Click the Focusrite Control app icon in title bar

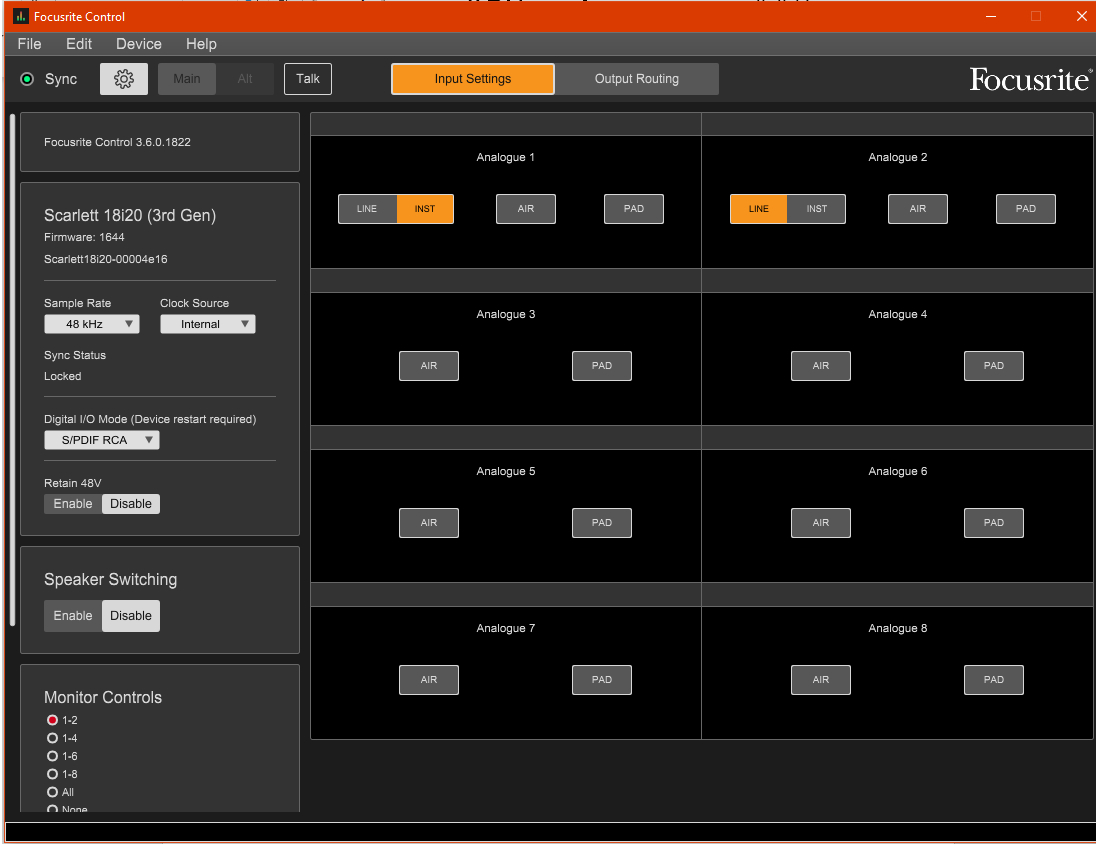[x=20, y=16]
